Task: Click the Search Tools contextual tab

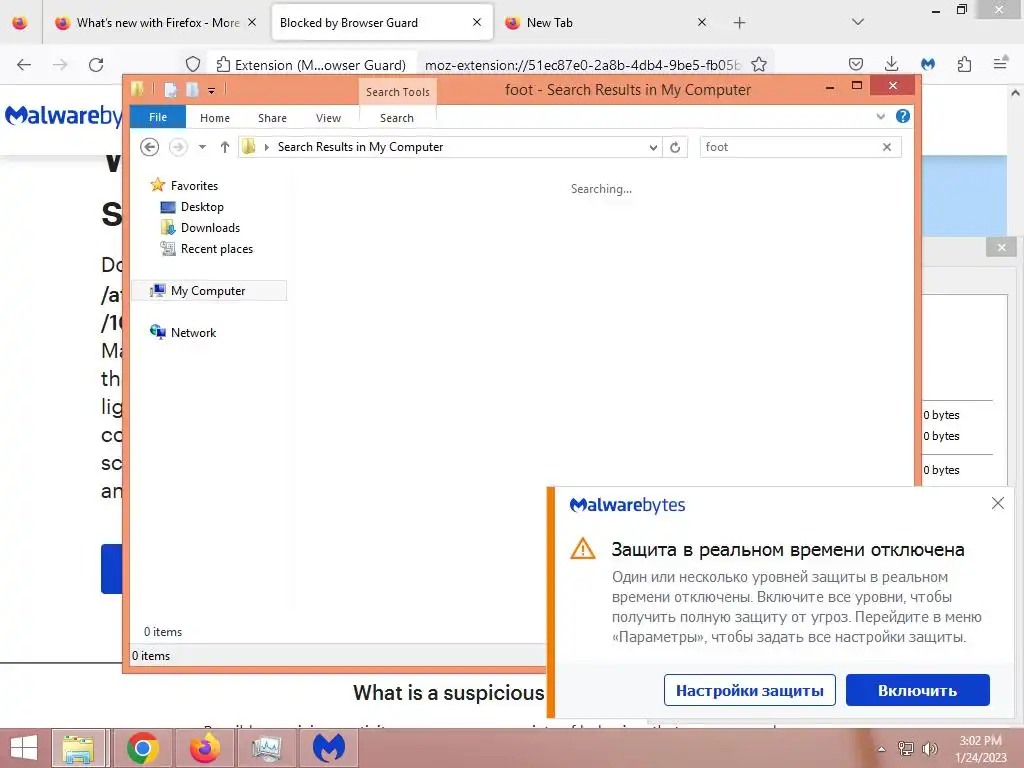Action: 398,92
